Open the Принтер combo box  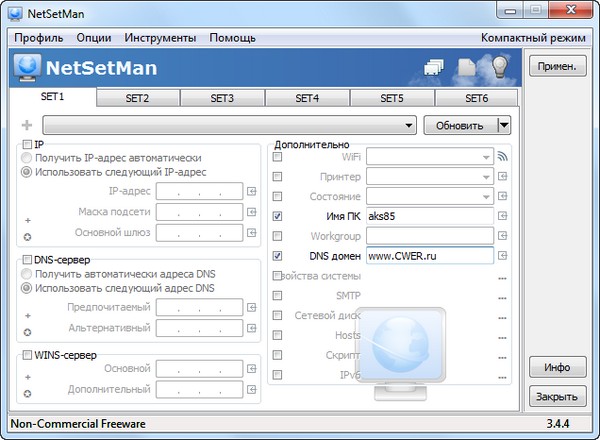tap(430, 177)
